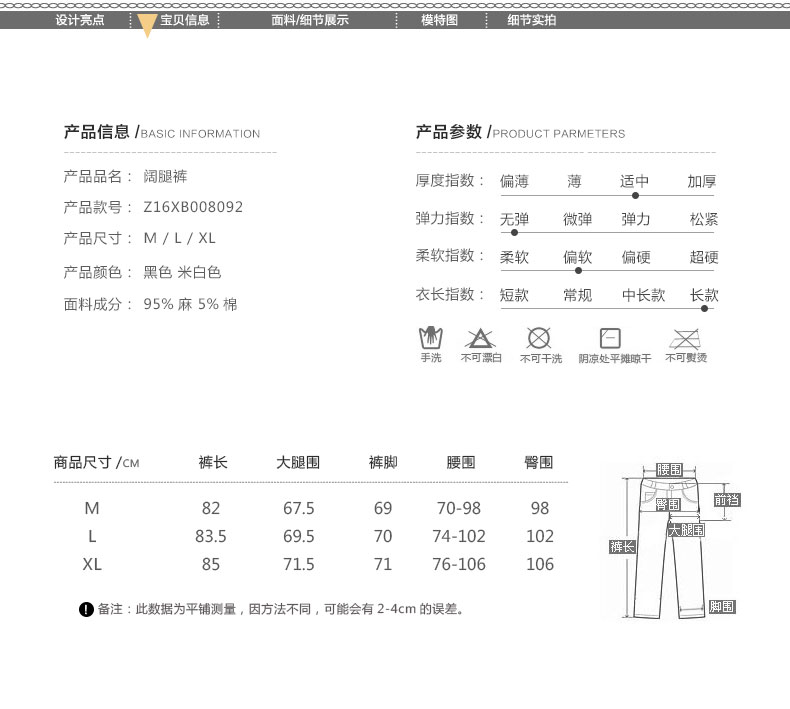790x709 pixels.
Task: Click the 松紧 elasticity option
Action: point(704,219)
